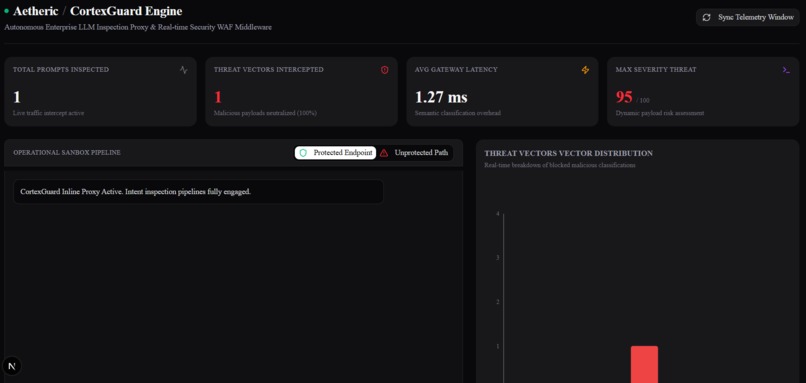Click 'Live traffic intercept active' text

(x=48, y=113)
